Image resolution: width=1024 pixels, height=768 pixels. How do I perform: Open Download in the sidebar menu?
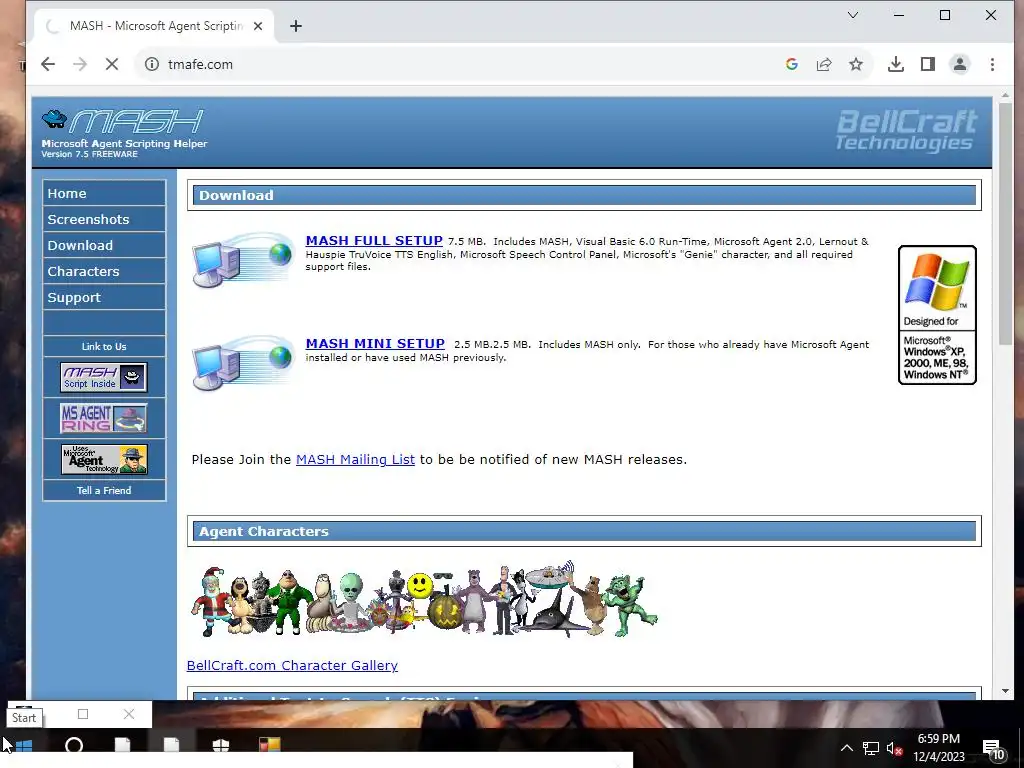[x=104, y=246]
